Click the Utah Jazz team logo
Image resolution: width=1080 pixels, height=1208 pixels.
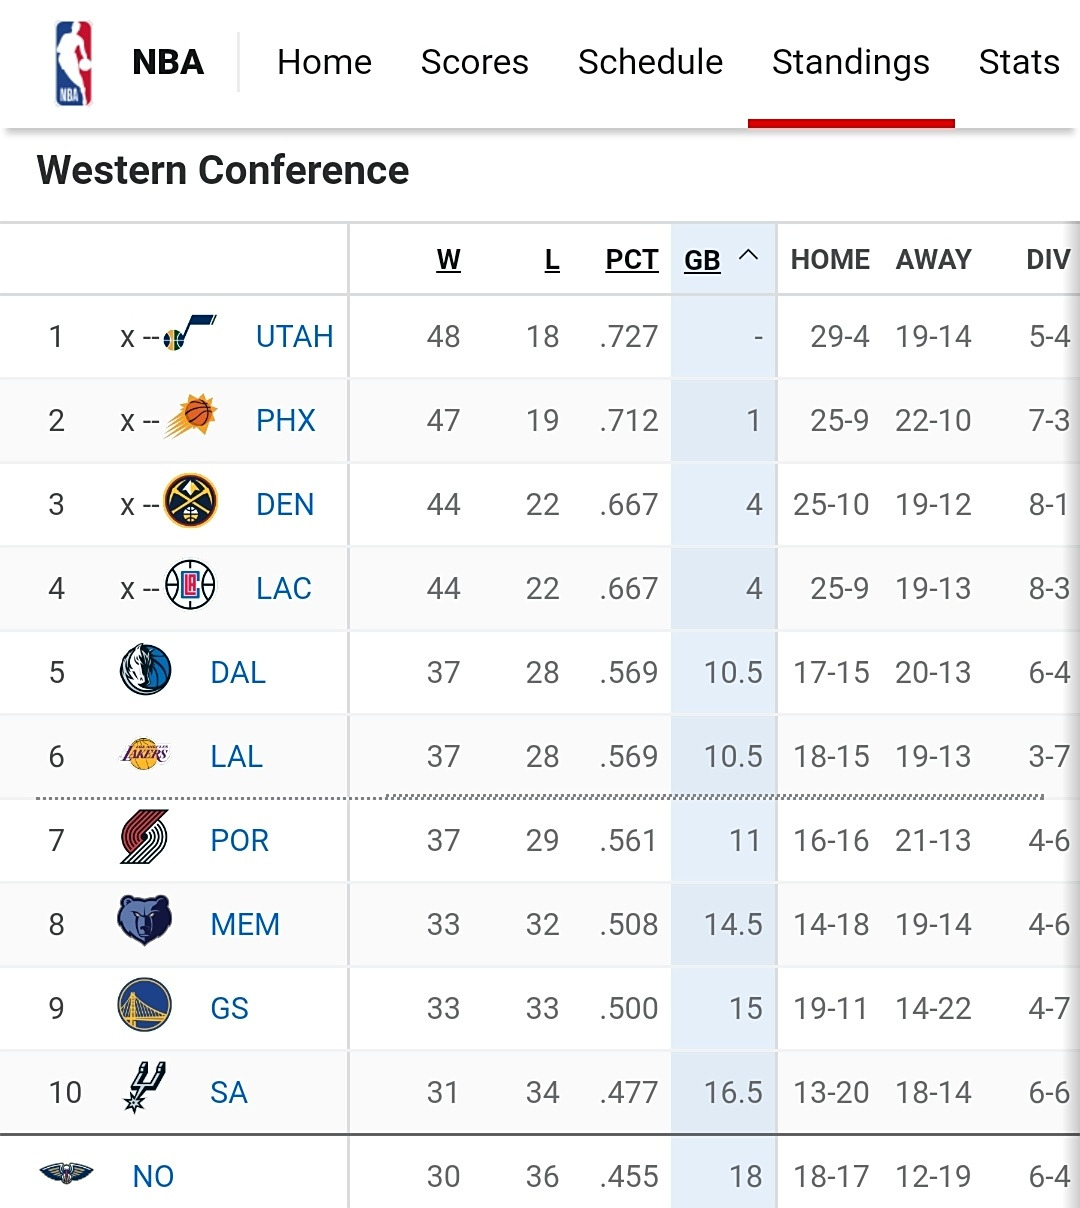tap(190, 334)
